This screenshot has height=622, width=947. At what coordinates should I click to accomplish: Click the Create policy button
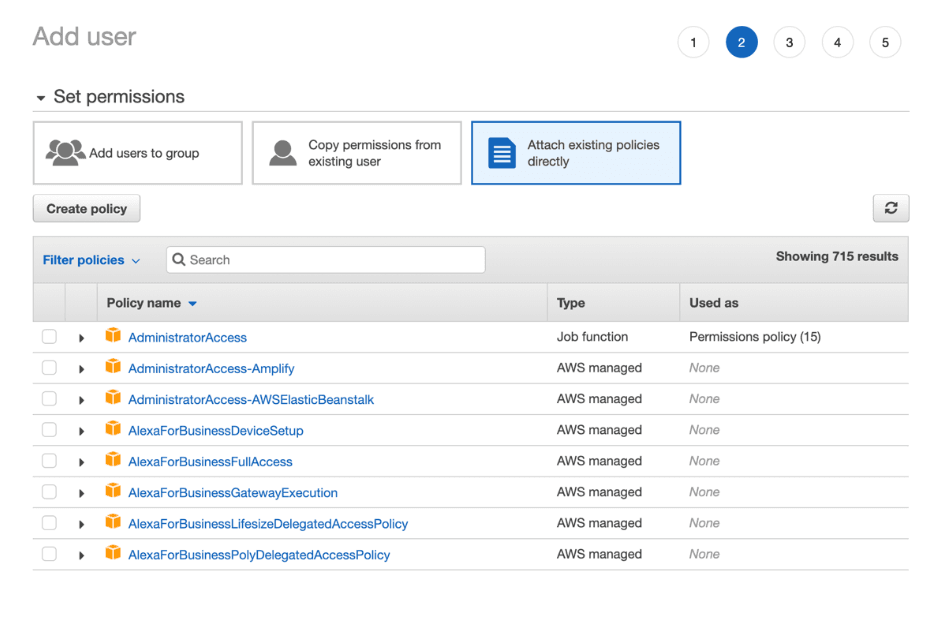click(86, 208)
